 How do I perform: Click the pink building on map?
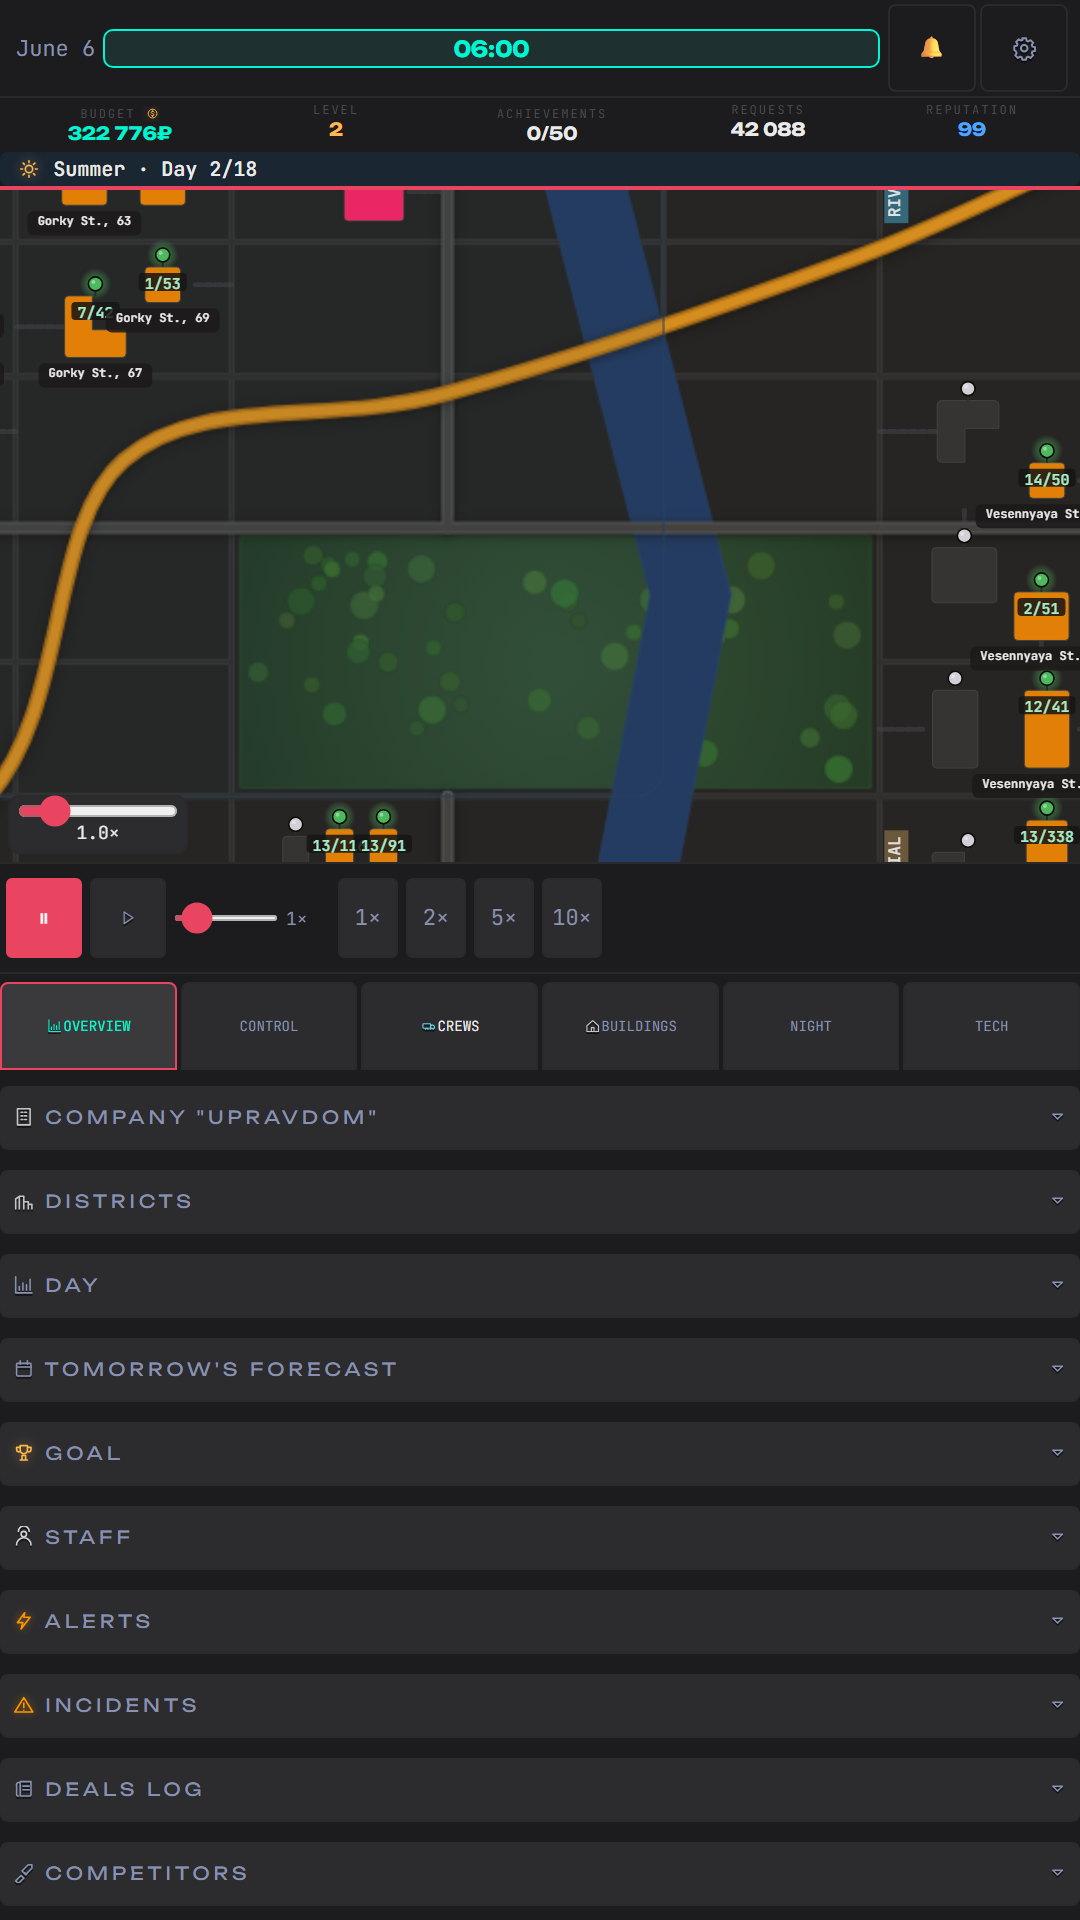(374, 204)
